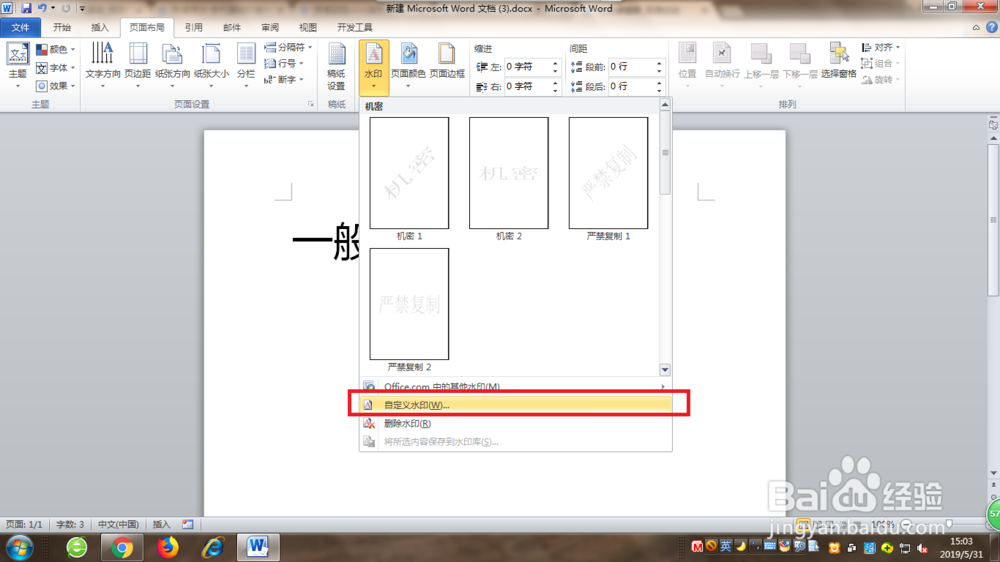
Task: Switch to the Review (审阅) tab
Action: tap(270, 27)
